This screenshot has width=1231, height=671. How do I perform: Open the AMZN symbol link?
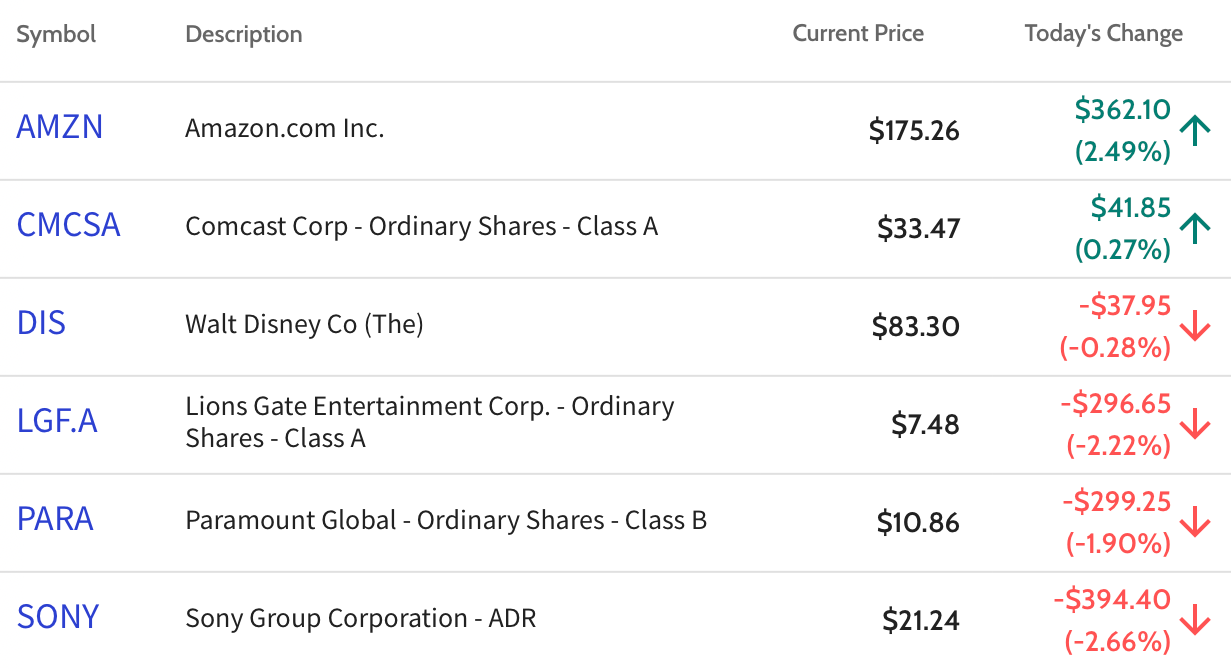tap(60, 127)
